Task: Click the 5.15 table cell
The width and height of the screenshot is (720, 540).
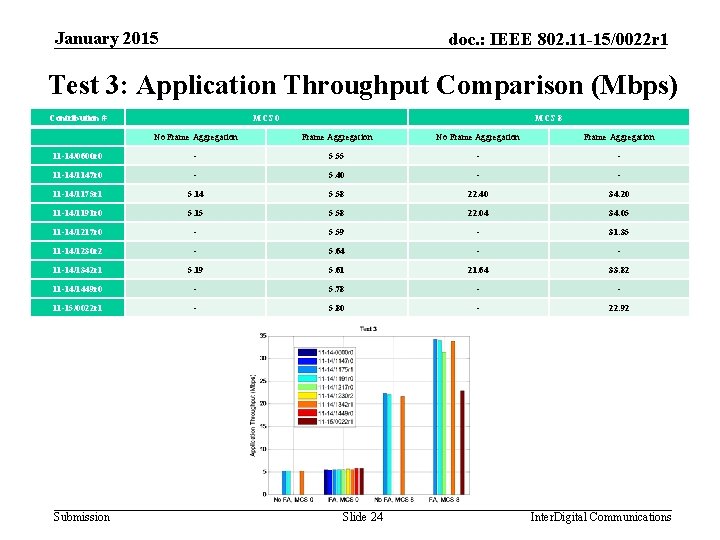Action: 196,213
